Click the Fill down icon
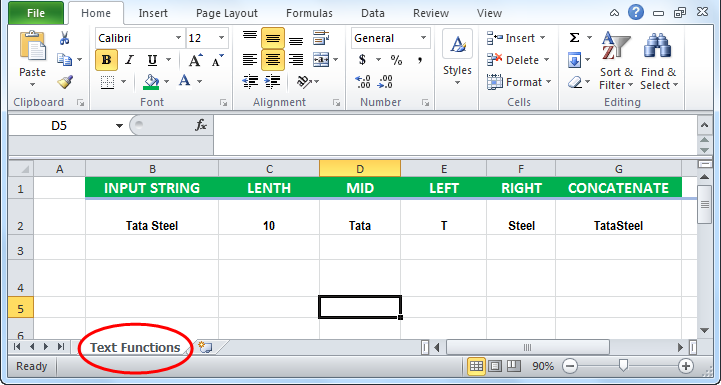Image resolution: width=721 pixels, height=385 pixels. 574,60
